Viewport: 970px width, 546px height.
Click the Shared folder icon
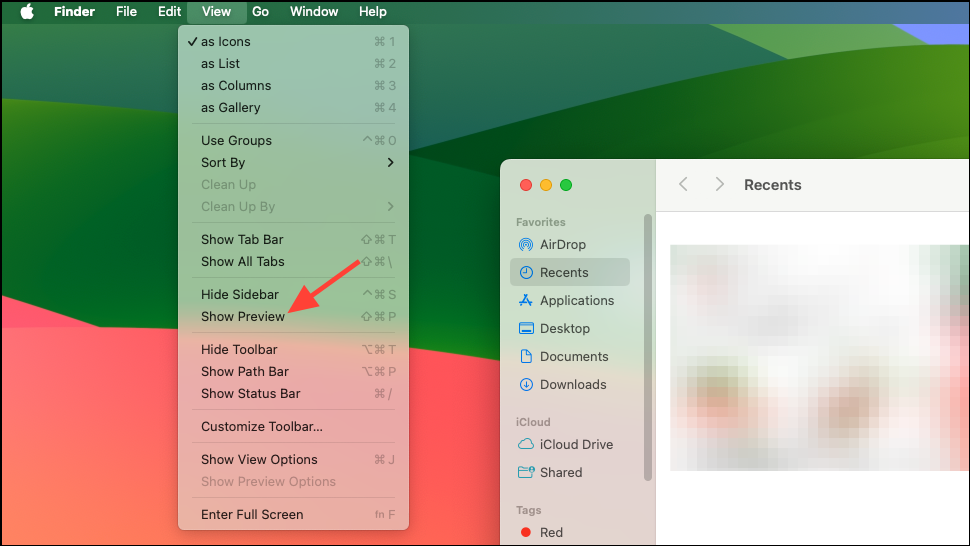point(526,472)
